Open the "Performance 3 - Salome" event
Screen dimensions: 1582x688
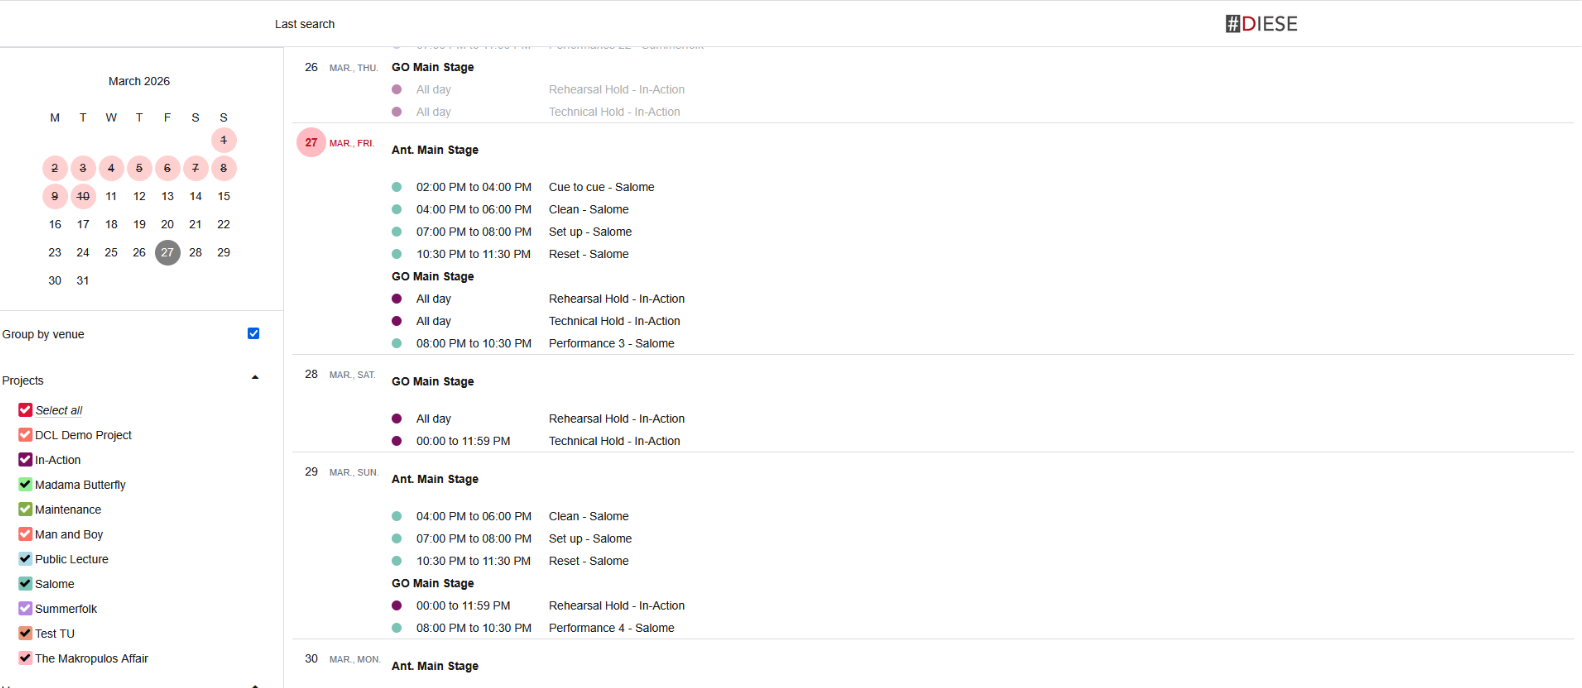click(x=611, y=343)
